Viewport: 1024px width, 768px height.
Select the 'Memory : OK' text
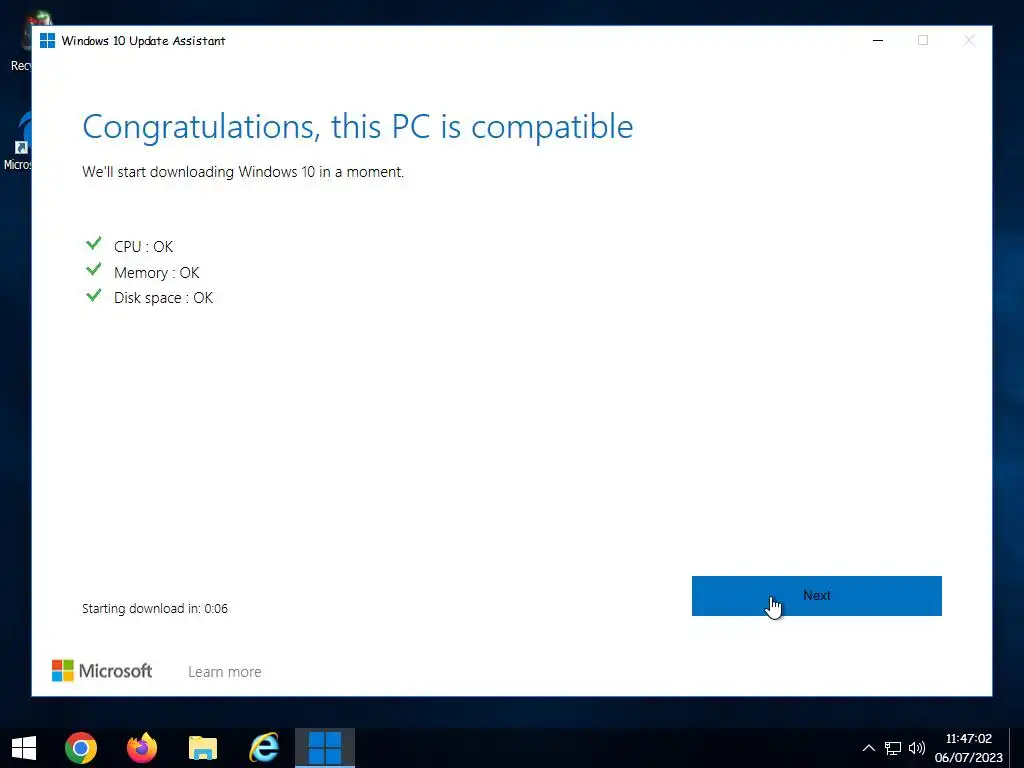[x=157, y=272]
